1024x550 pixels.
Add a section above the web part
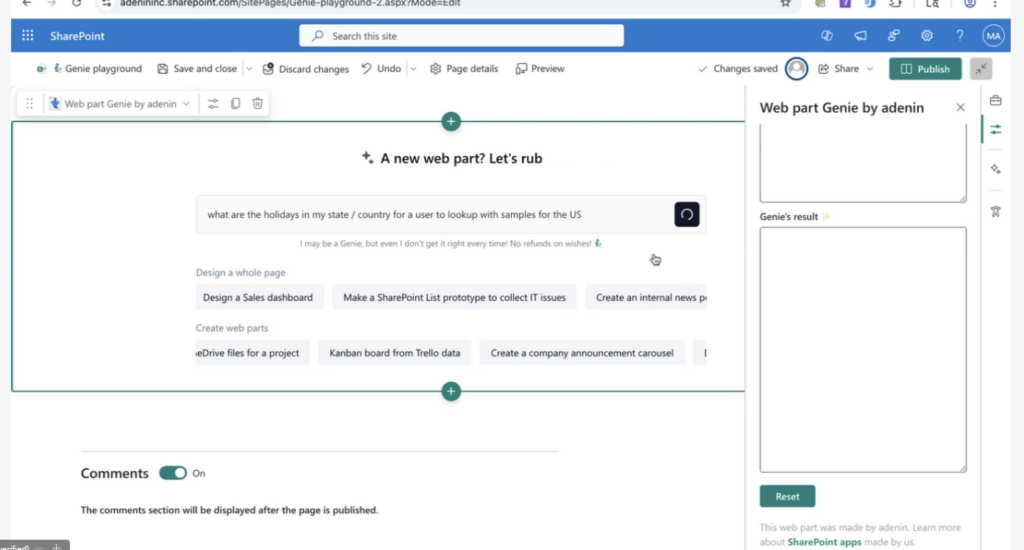point(451,121)
